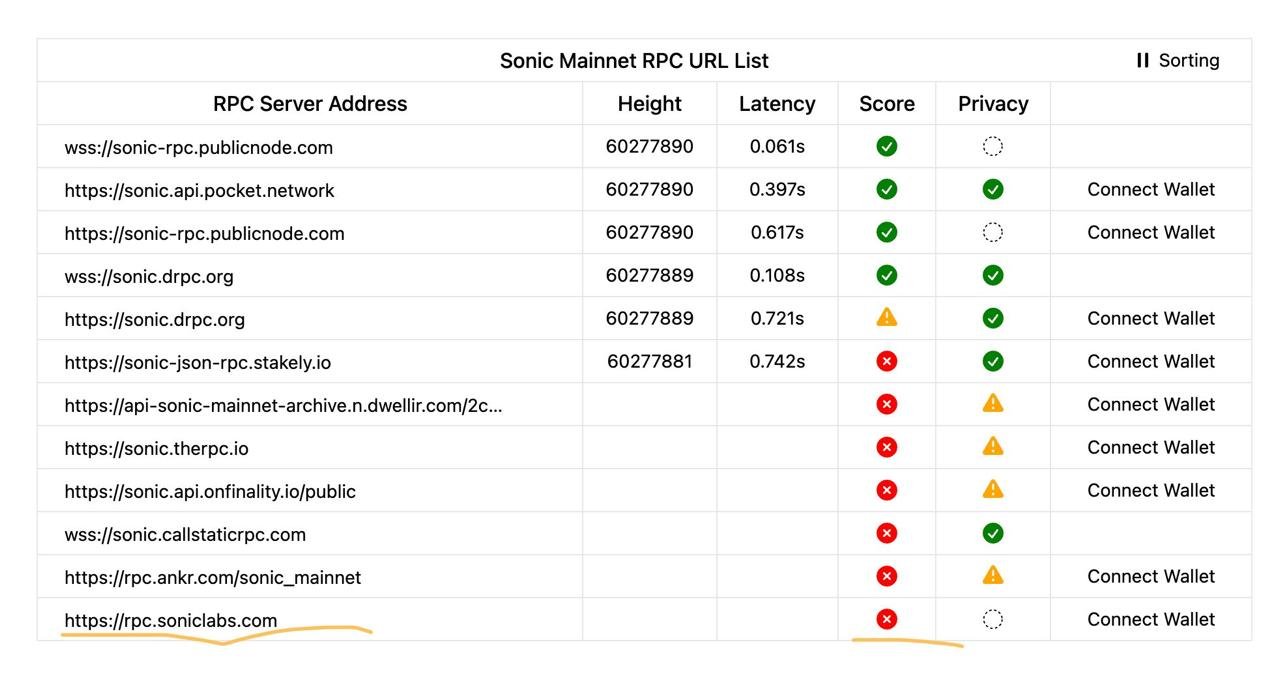Viewport: 1280px width, 674px height.
Task: Click orange privacy warning for https://sonic.therpc.io
Action: pyautogui.click(x=992, y=447)
